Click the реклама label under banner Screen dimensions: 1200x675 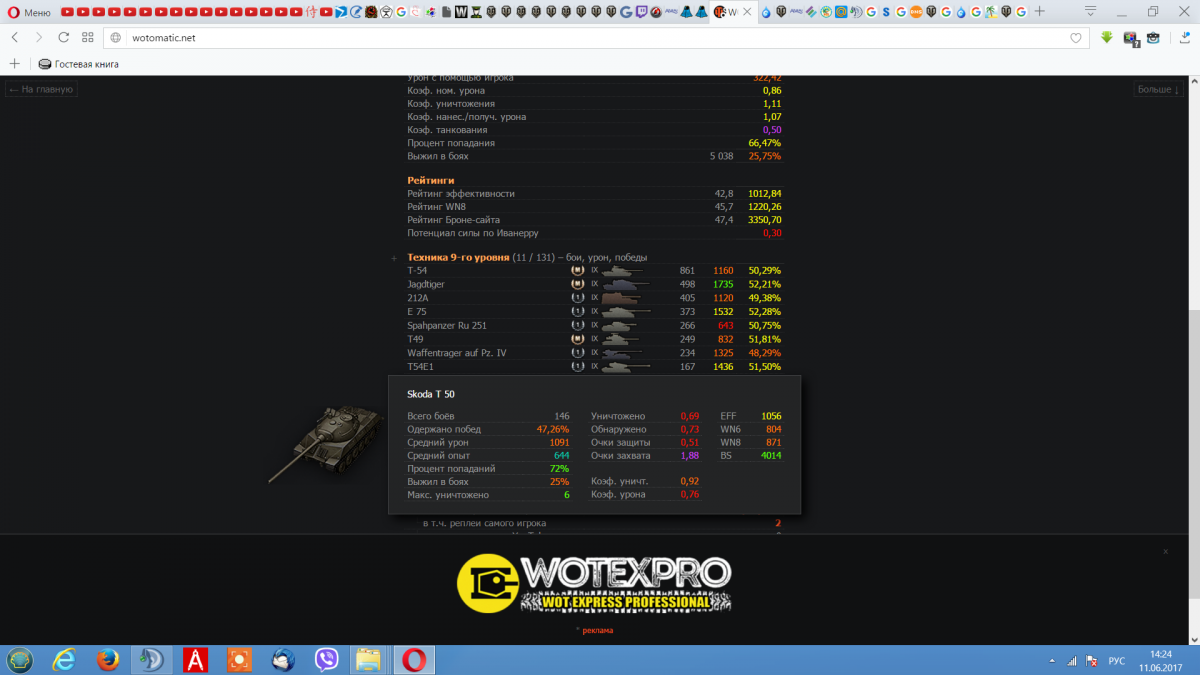[x=597, y=630]
